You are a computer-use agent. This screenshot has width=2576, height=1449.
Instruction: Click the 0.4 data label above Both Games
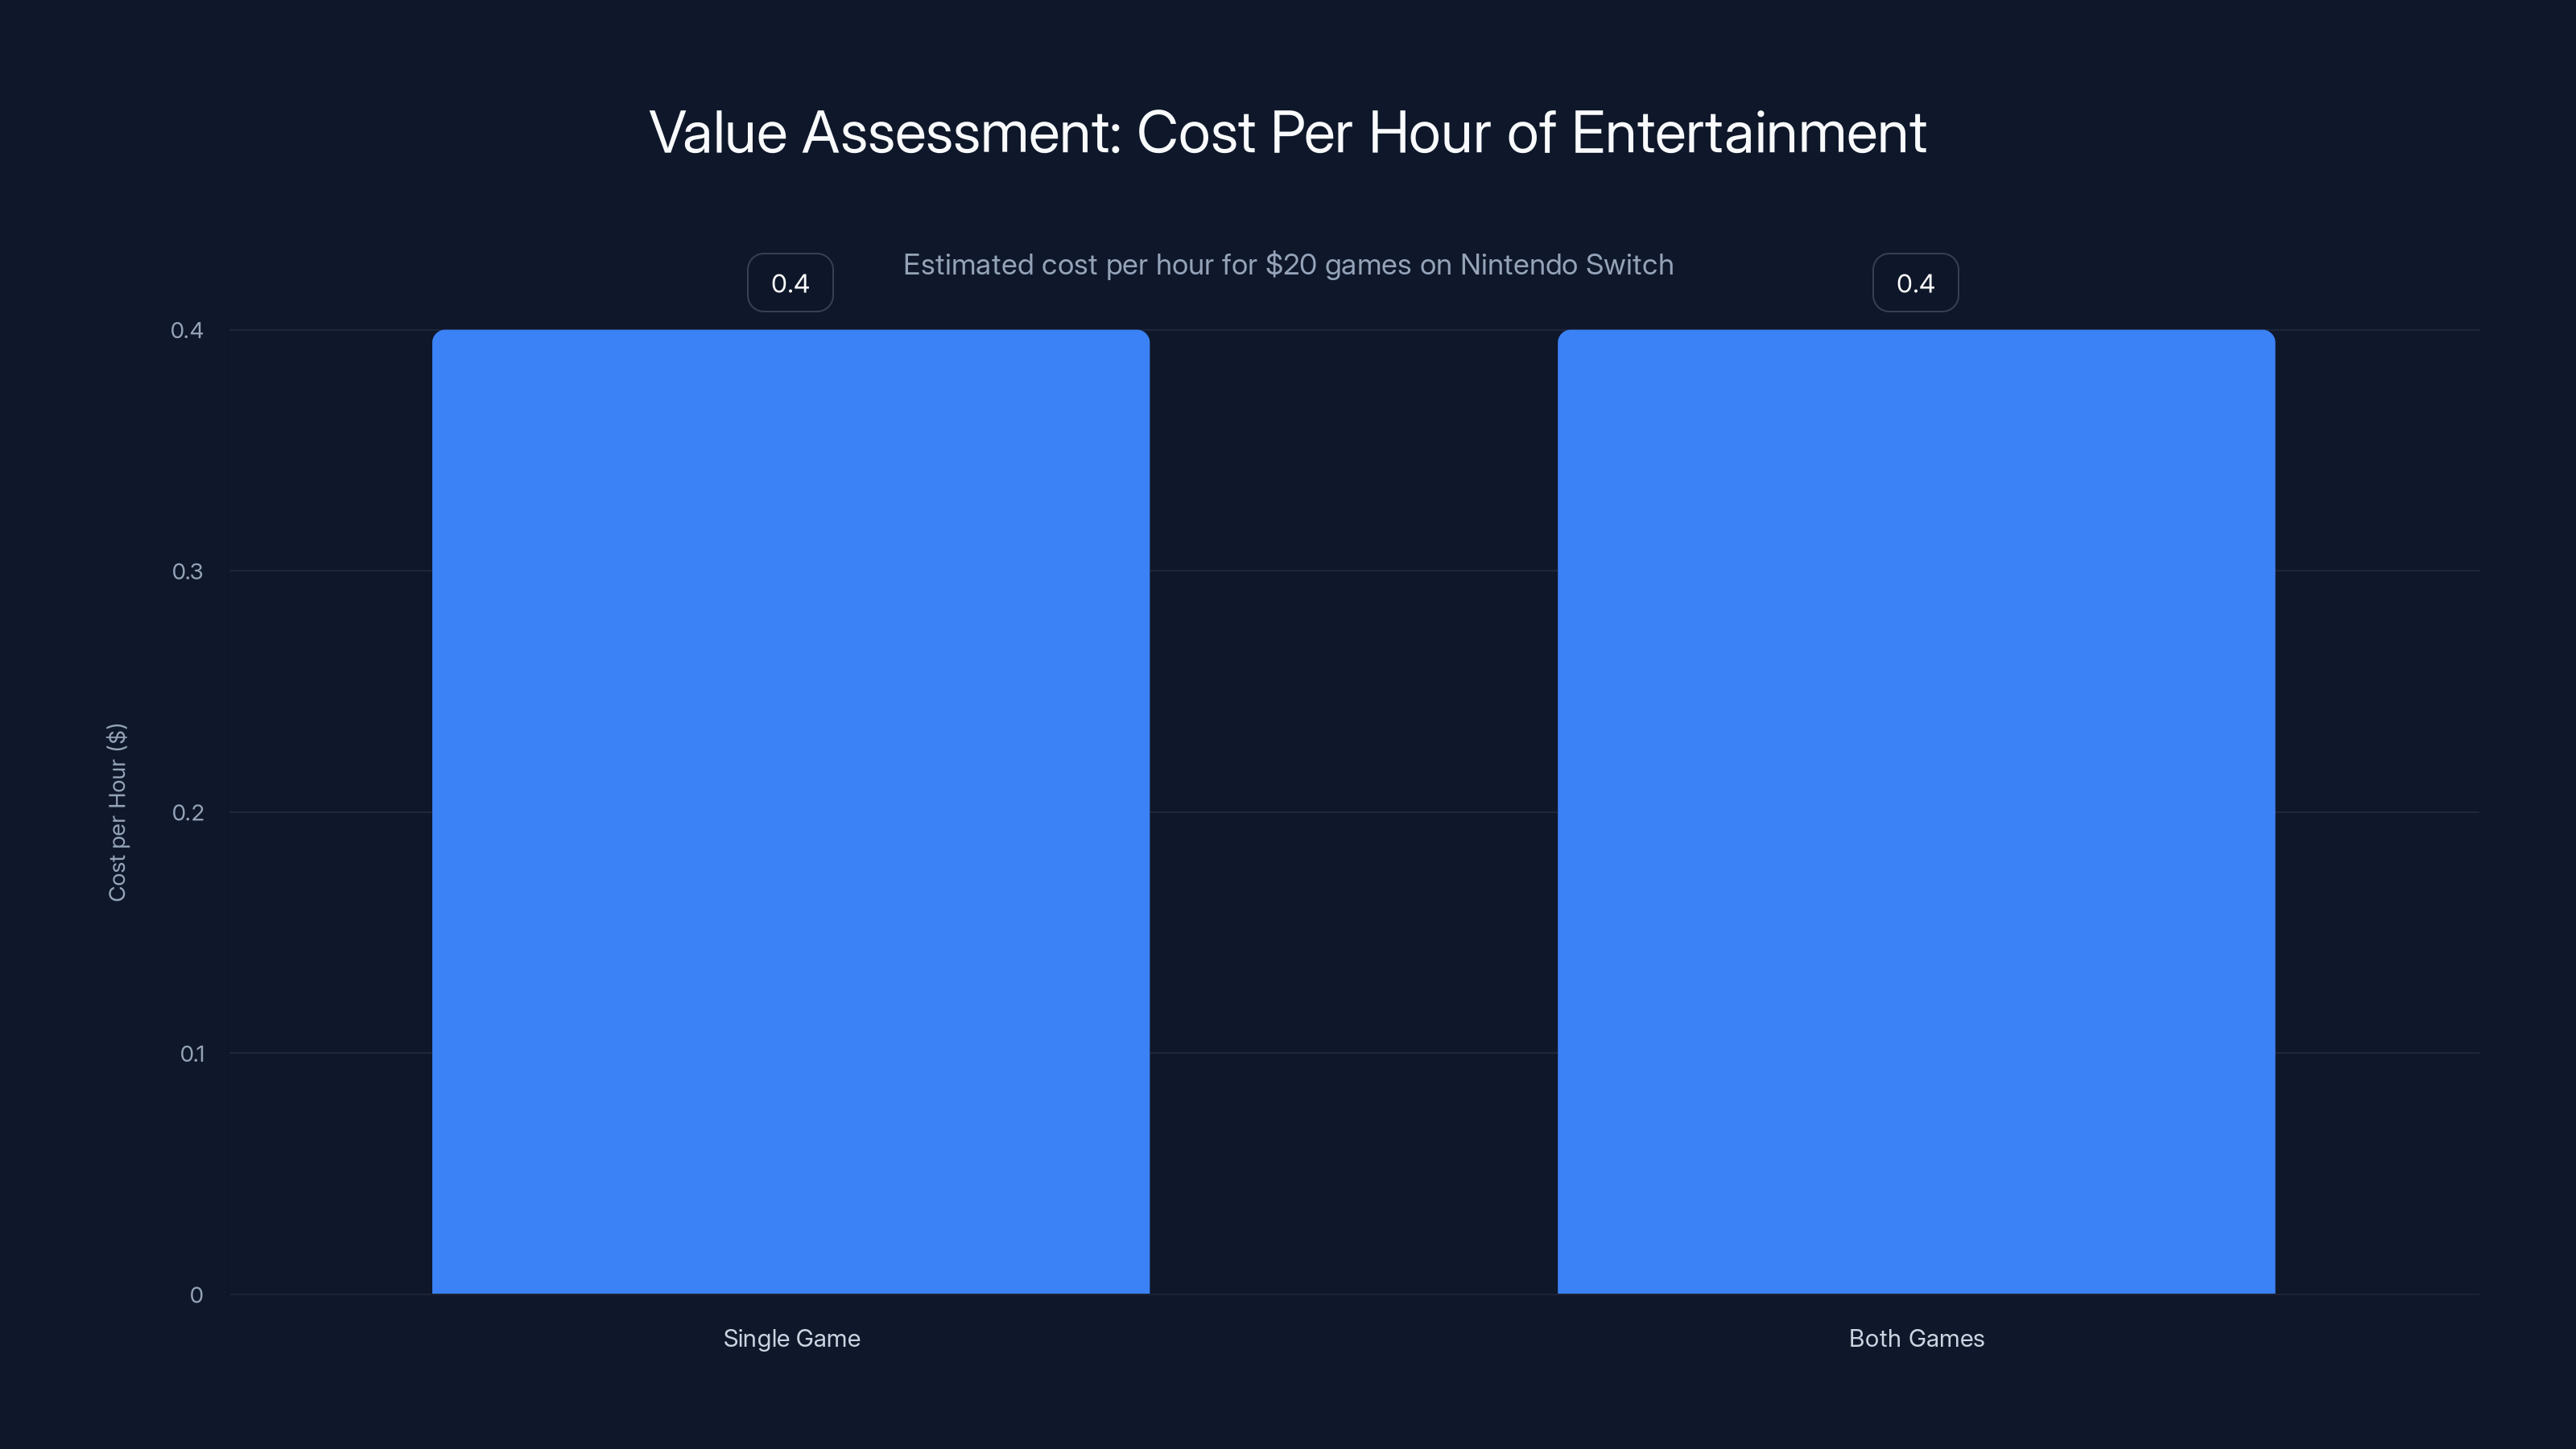pos(1915,282)
